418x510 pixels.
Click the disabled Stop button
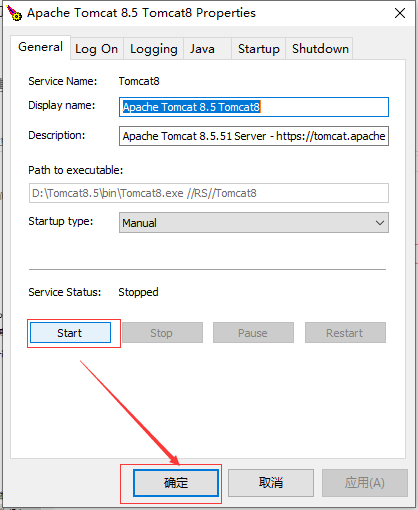pyautogui.click(x=162, y=333)
